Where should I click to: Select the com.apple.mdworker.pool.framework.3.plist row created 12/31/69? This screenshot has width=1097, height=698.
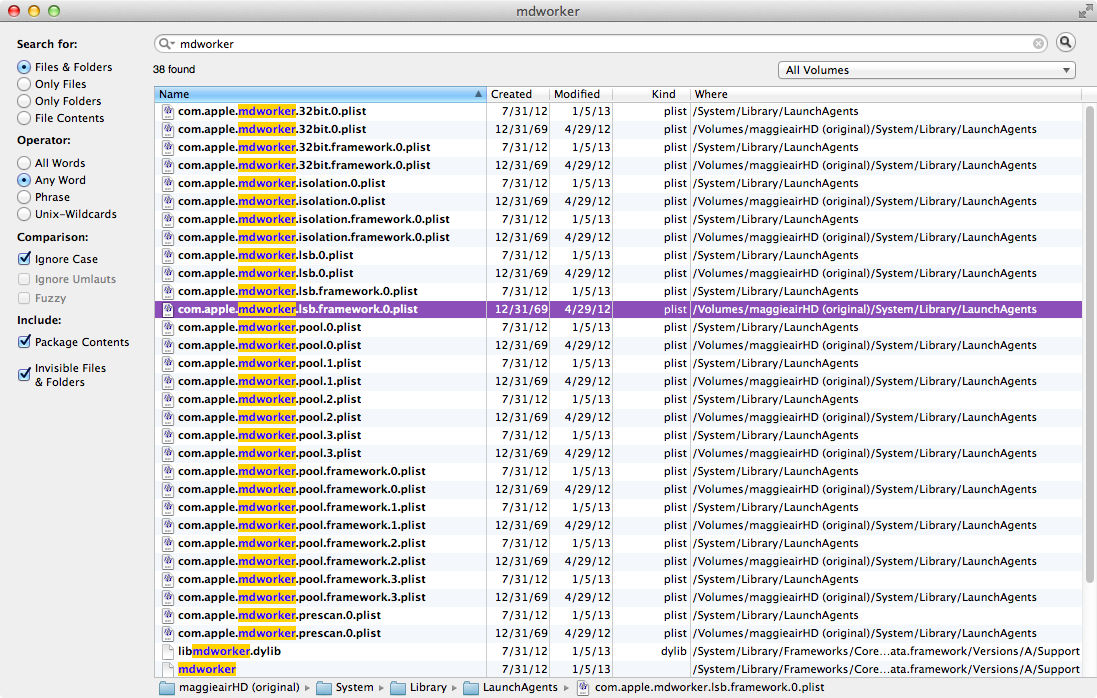(x=618, y=597)
